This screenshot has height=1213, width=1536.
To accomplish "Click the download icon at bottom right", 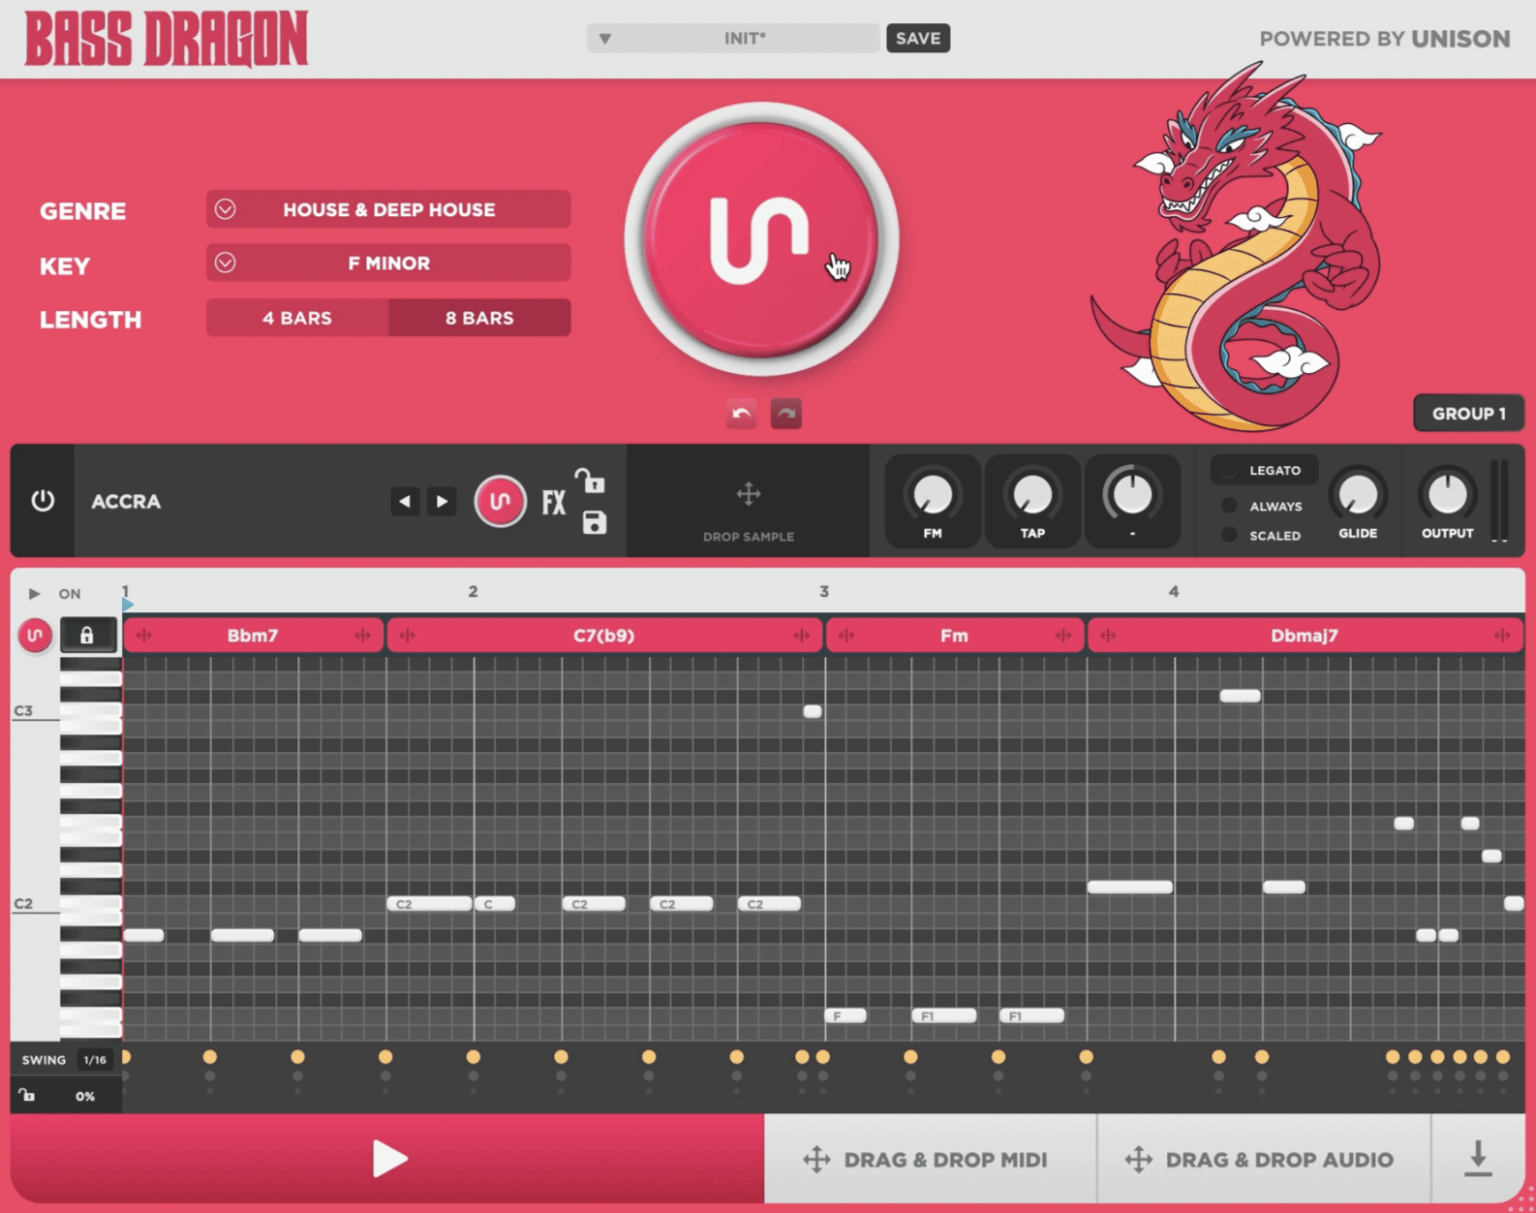I will [x=1478, y=1159].
